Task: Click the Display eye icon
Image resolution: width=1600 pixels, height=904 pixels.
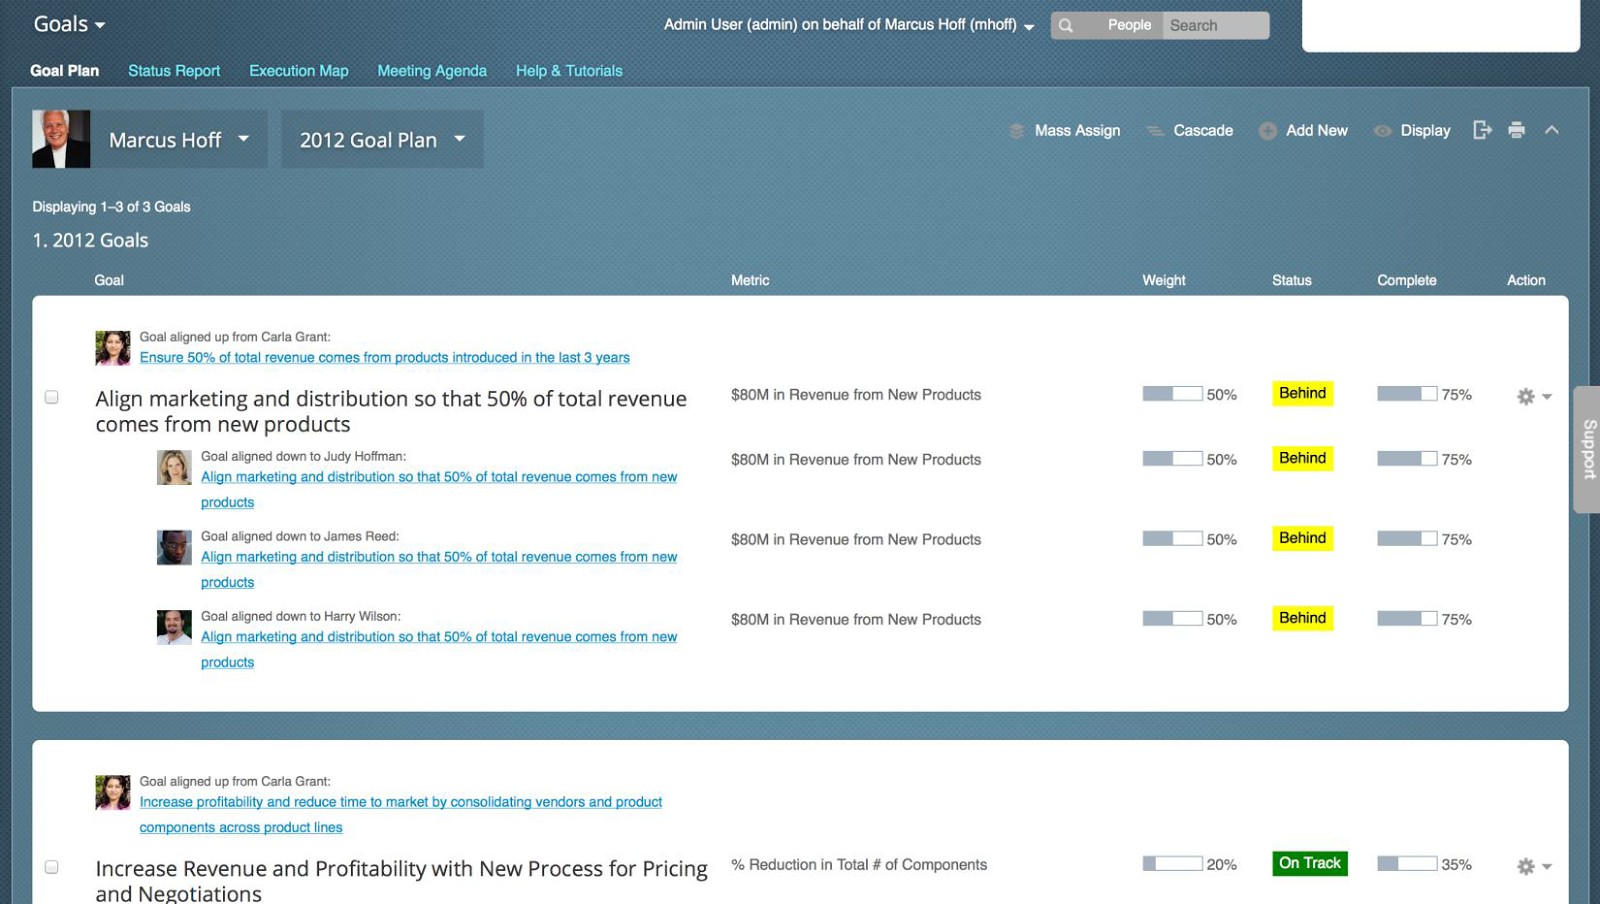Action: tap(1382, 131)
